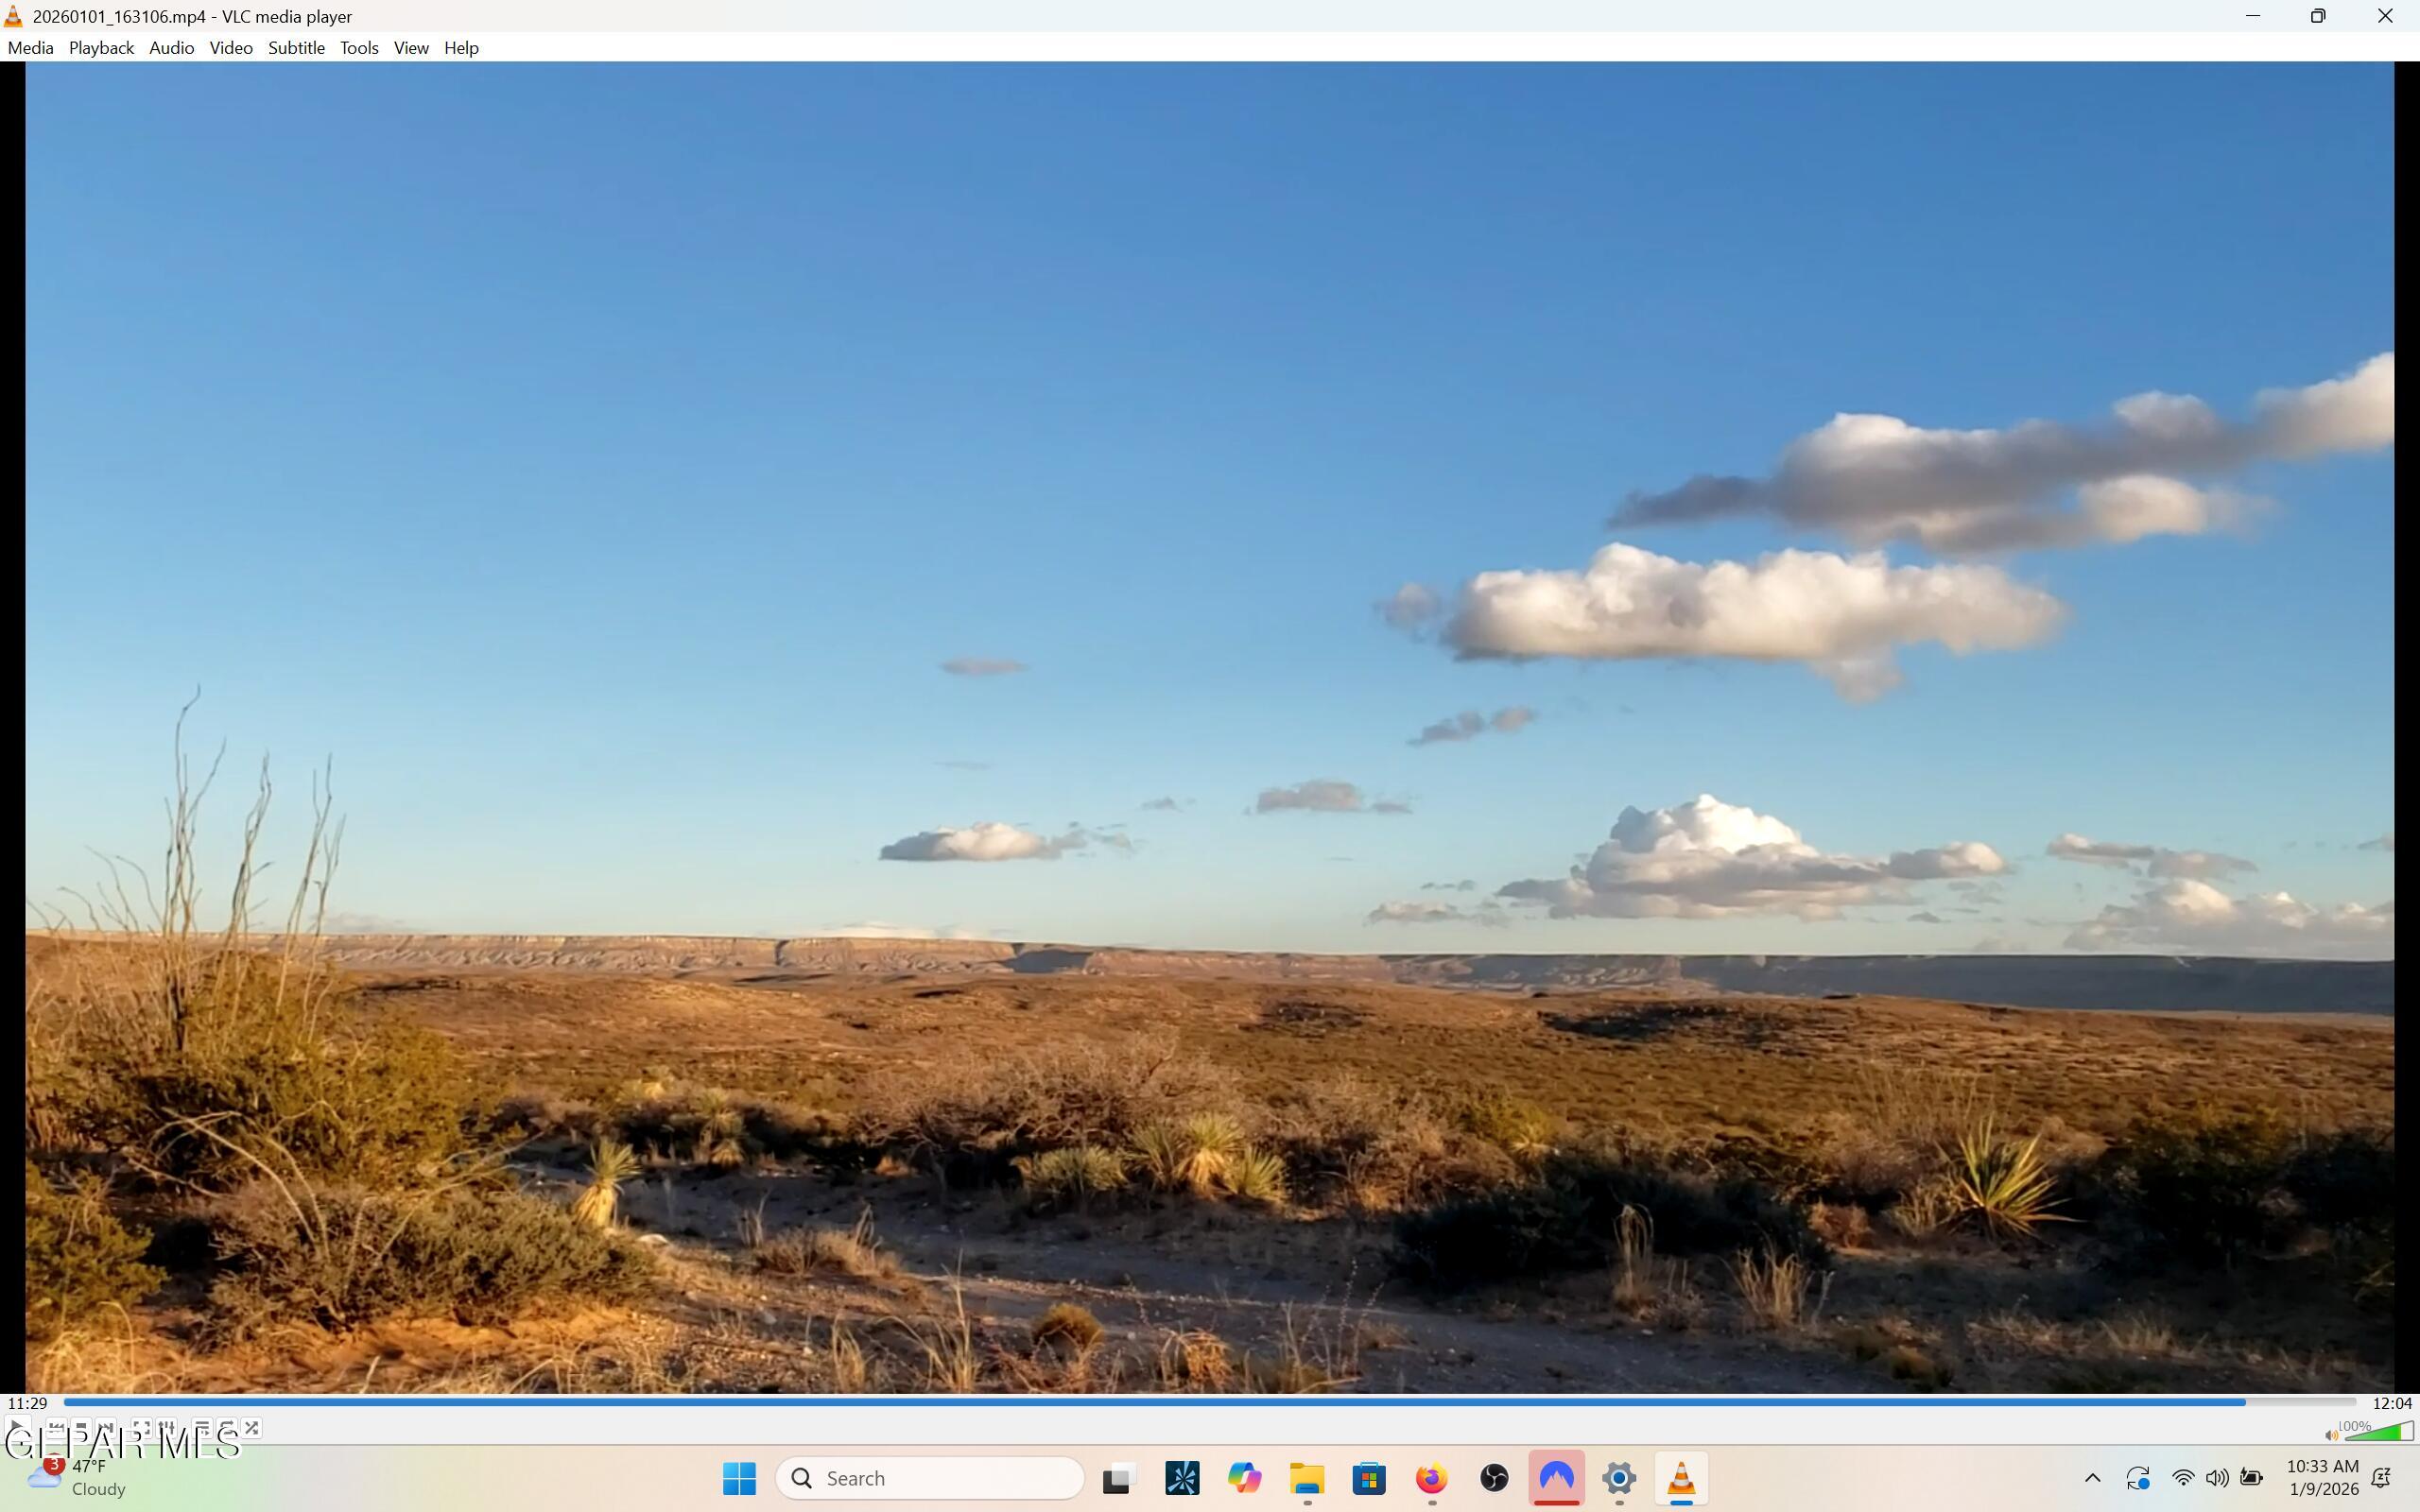The width and height of the screenshot is (2420, 1512).
Task: Open the Playback menu
Action: [x=101, y=48]
